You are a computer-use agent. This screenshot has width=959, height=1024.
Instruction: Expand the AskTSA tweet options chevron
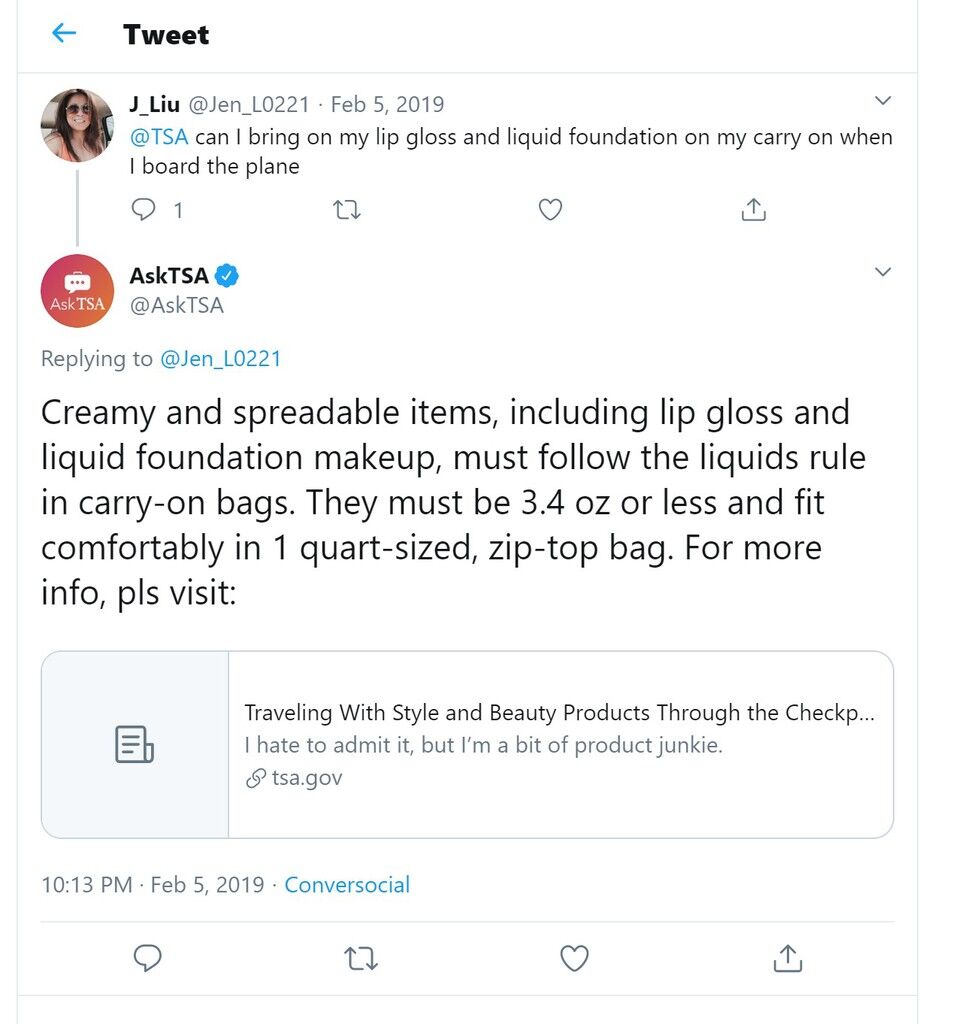(883, 272)
